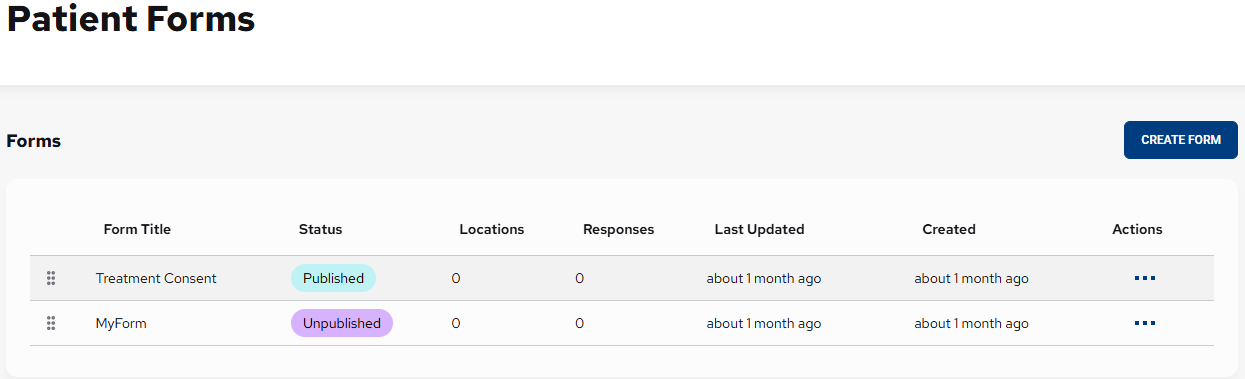
Task: Click the Responses column header
Action: 618,229
